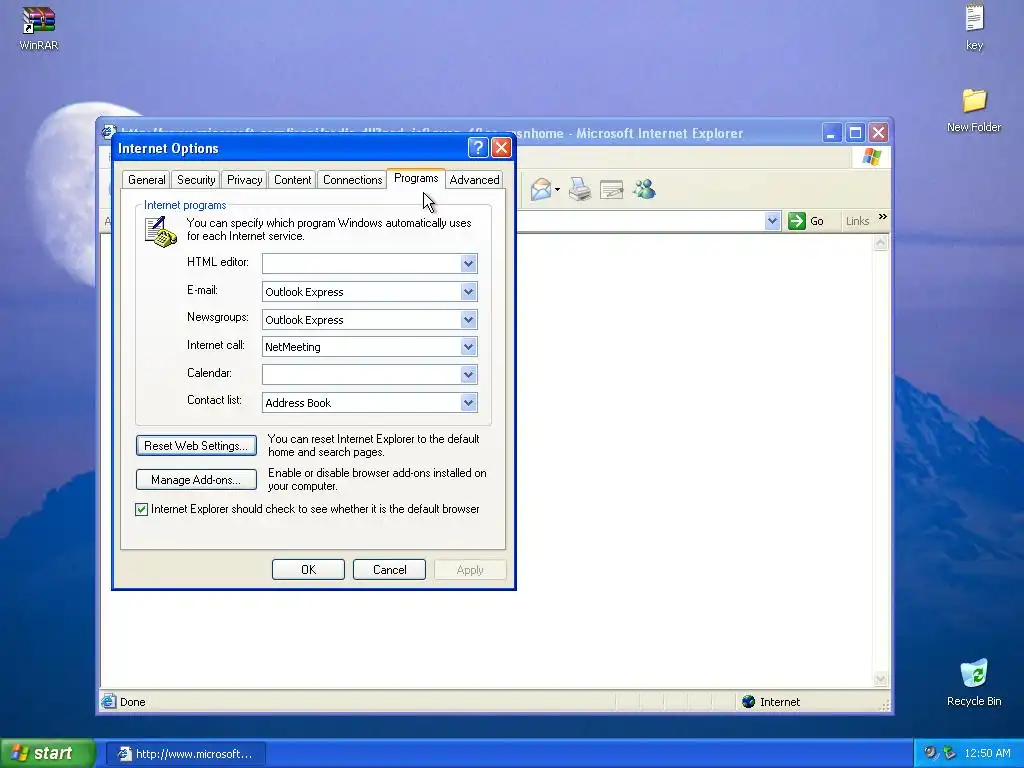The width and height of the screenshot is (1024, 768).
Task: Click the Links toolbar label
Action: tap(857, 221)
